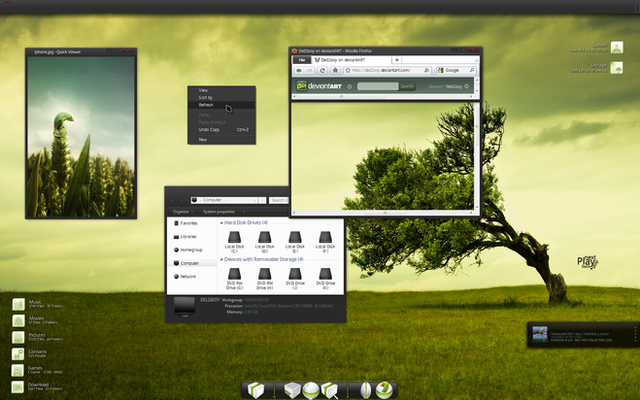
Task: Open DVD RW Drive (G:) icon
Action: [234, 275]
